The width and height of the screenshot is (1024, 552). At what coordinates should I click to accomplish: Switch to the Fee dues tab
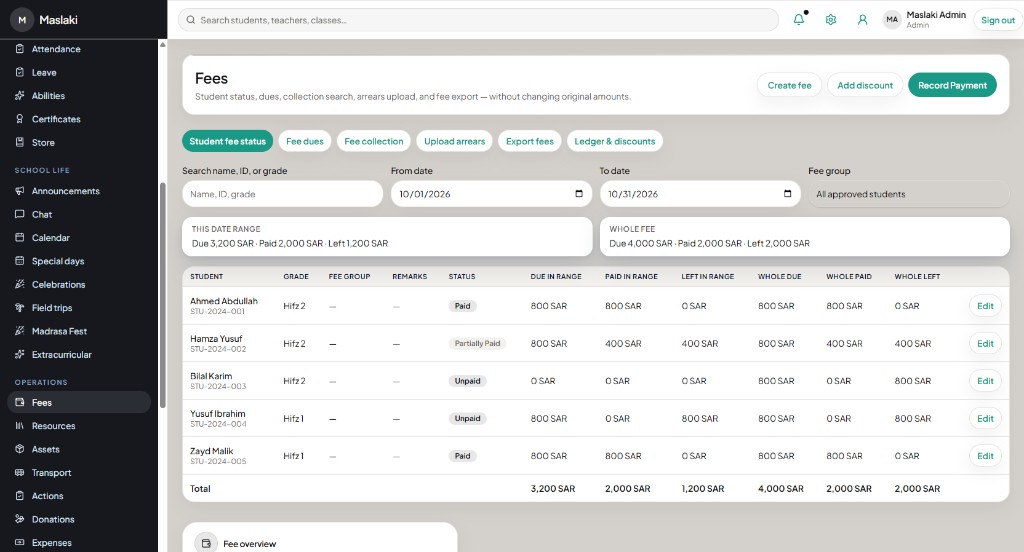305,141
